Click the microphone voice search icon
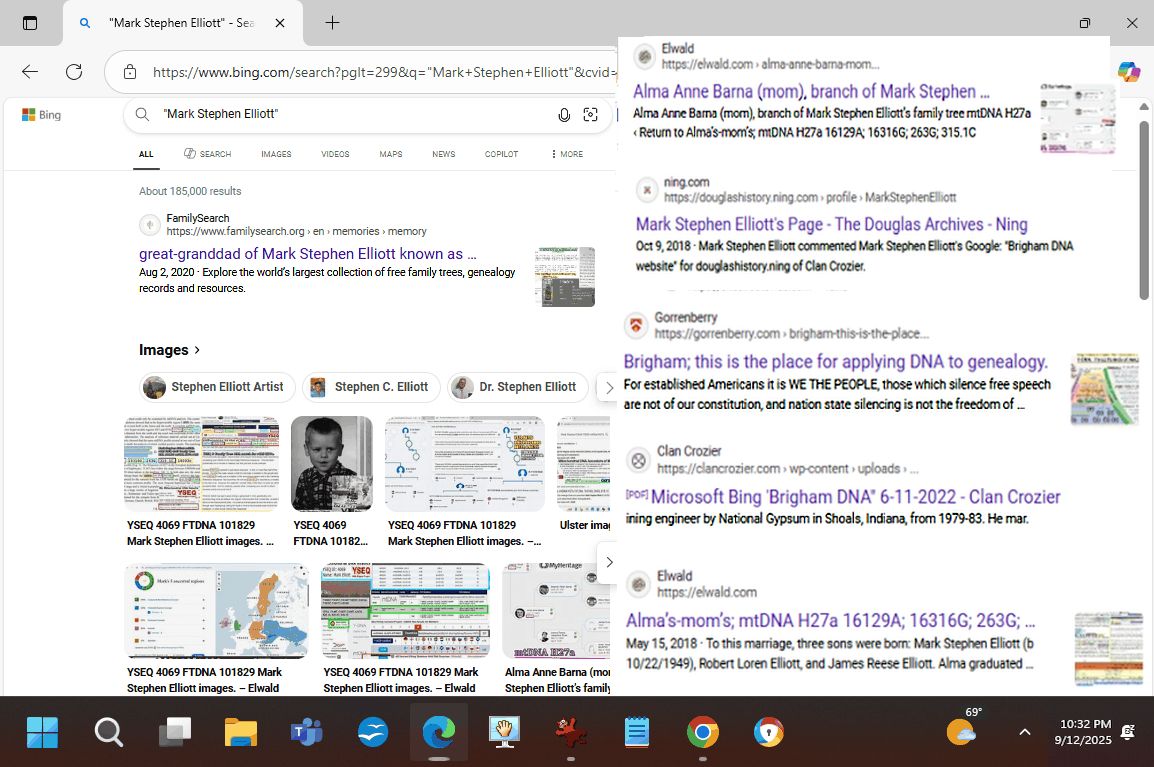The height and width of the screenshot is (767, 1154). point(564,115)
